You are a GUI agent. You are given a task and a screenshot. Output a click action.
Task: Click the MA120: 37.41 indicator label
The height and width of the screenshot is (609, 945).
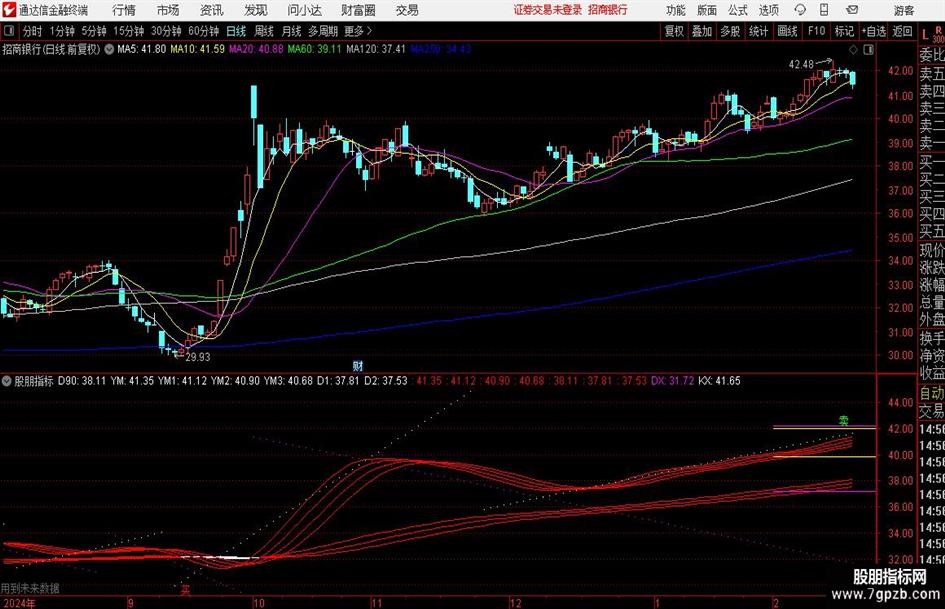(x=376, y=49)
